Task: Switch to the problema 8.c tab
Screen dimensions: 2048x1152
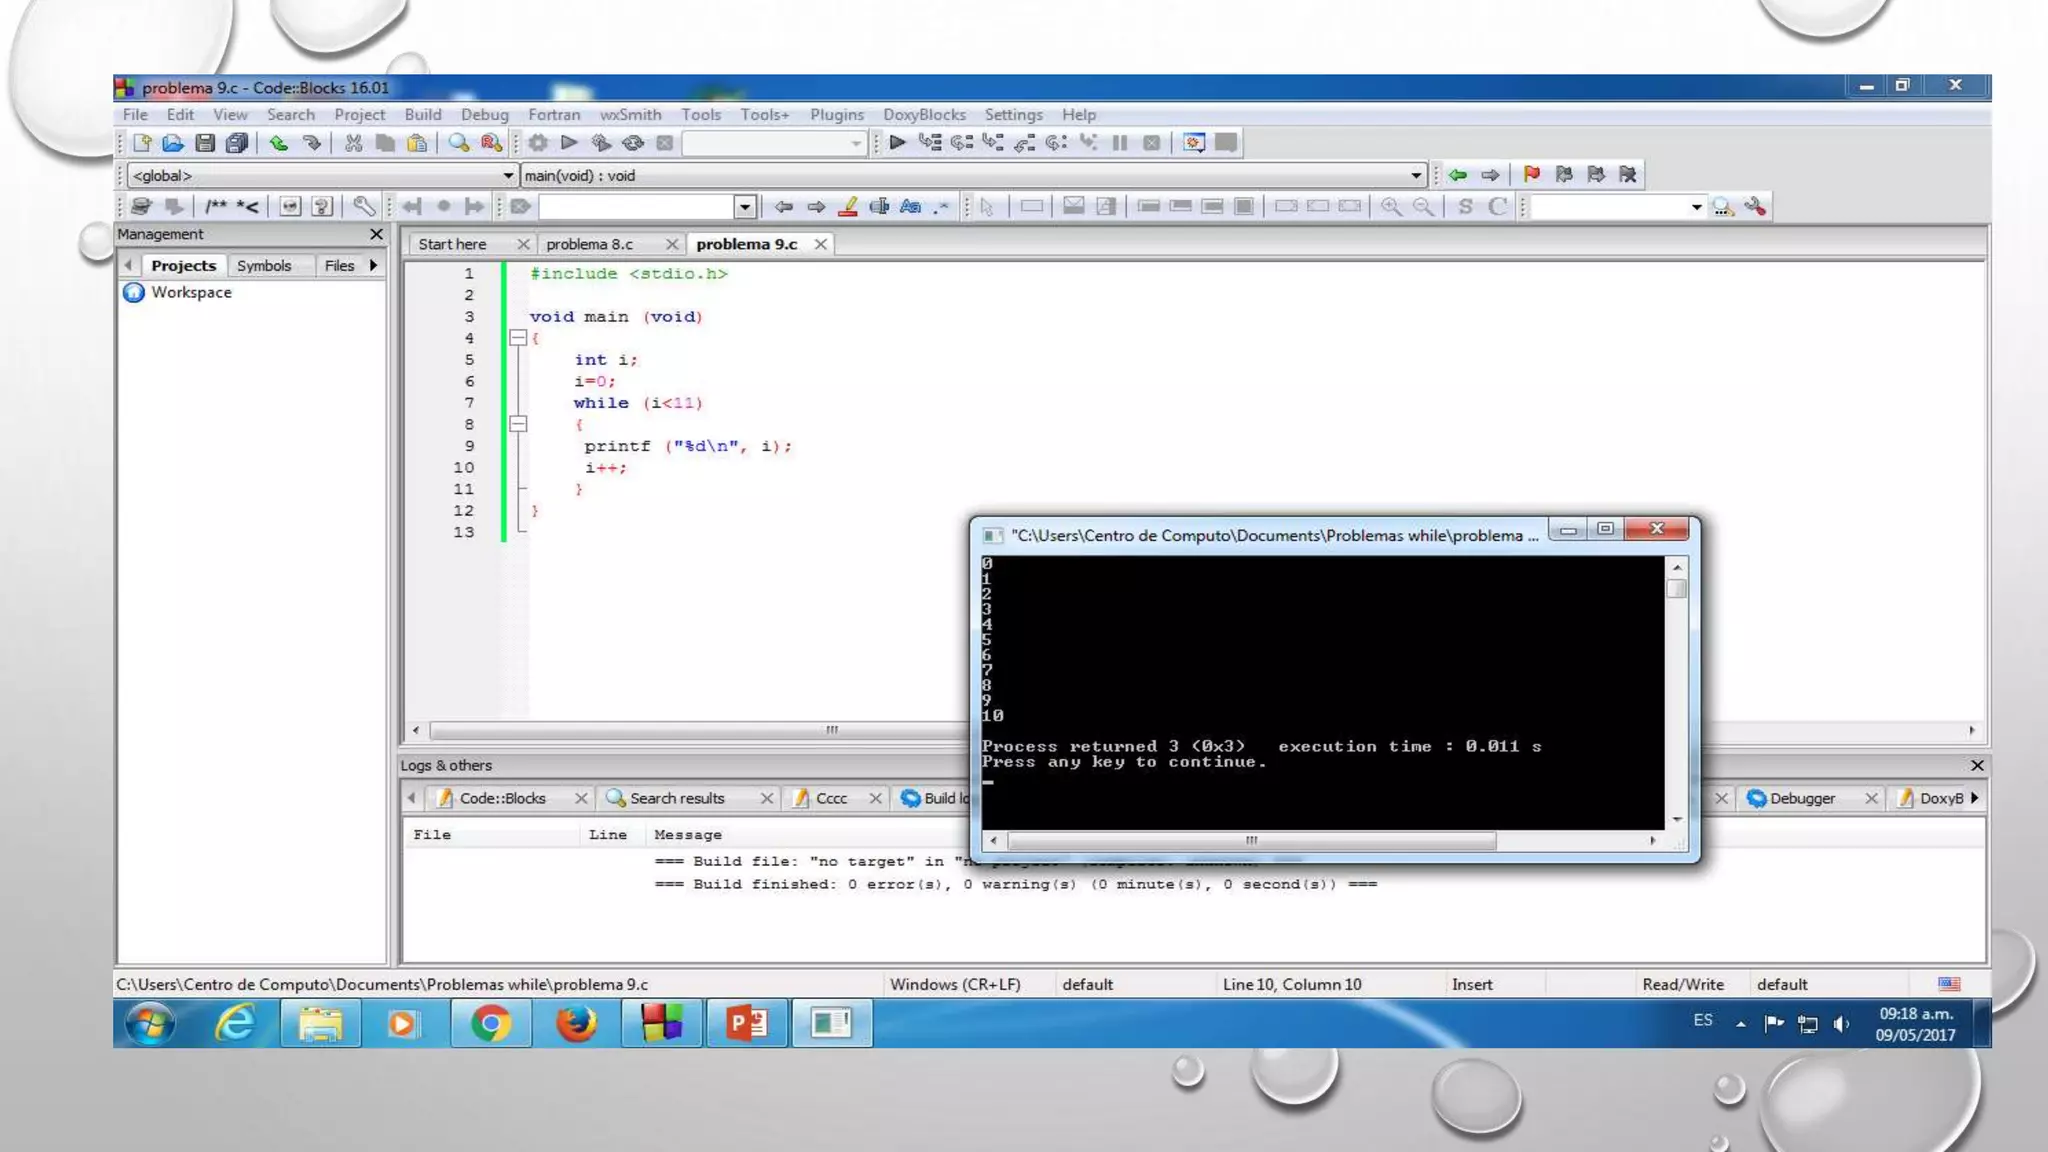Action: click(589, 244)
